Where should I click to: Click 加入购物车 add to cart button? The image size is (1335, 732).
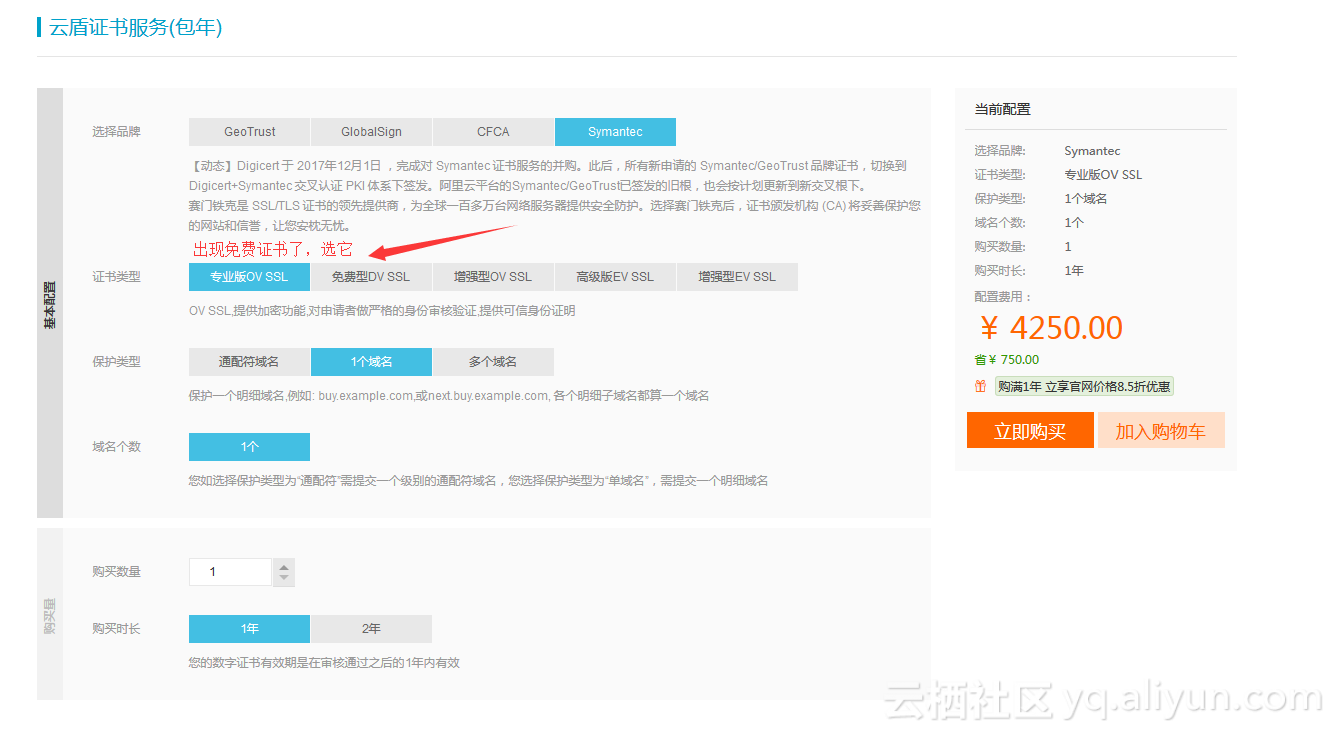[1161, 431]
